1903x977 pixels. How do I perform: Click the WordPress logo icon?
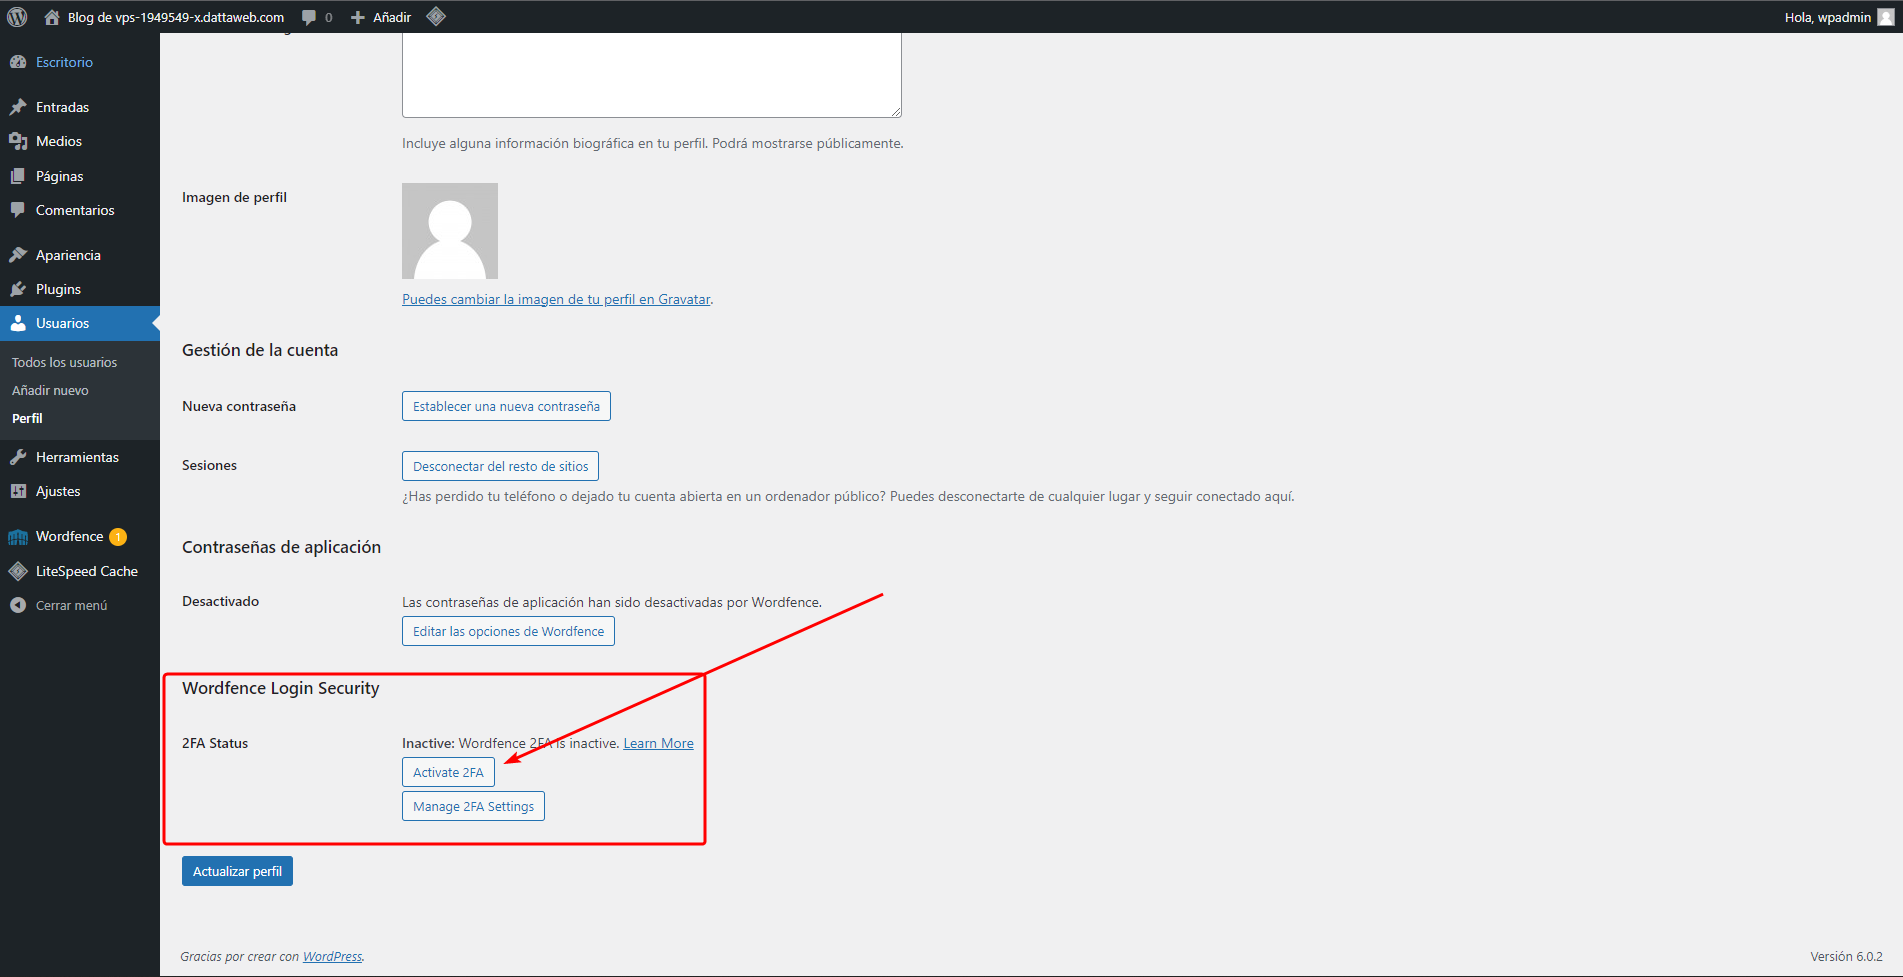coord(17,17)
